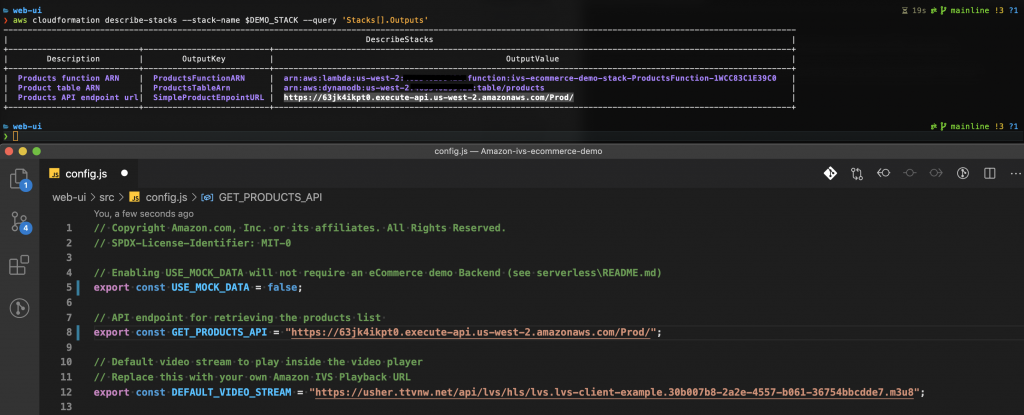Screen dimensions: 1024x415
Task: Open the Extensions view in the activity bar
Action: pos(19,265)
